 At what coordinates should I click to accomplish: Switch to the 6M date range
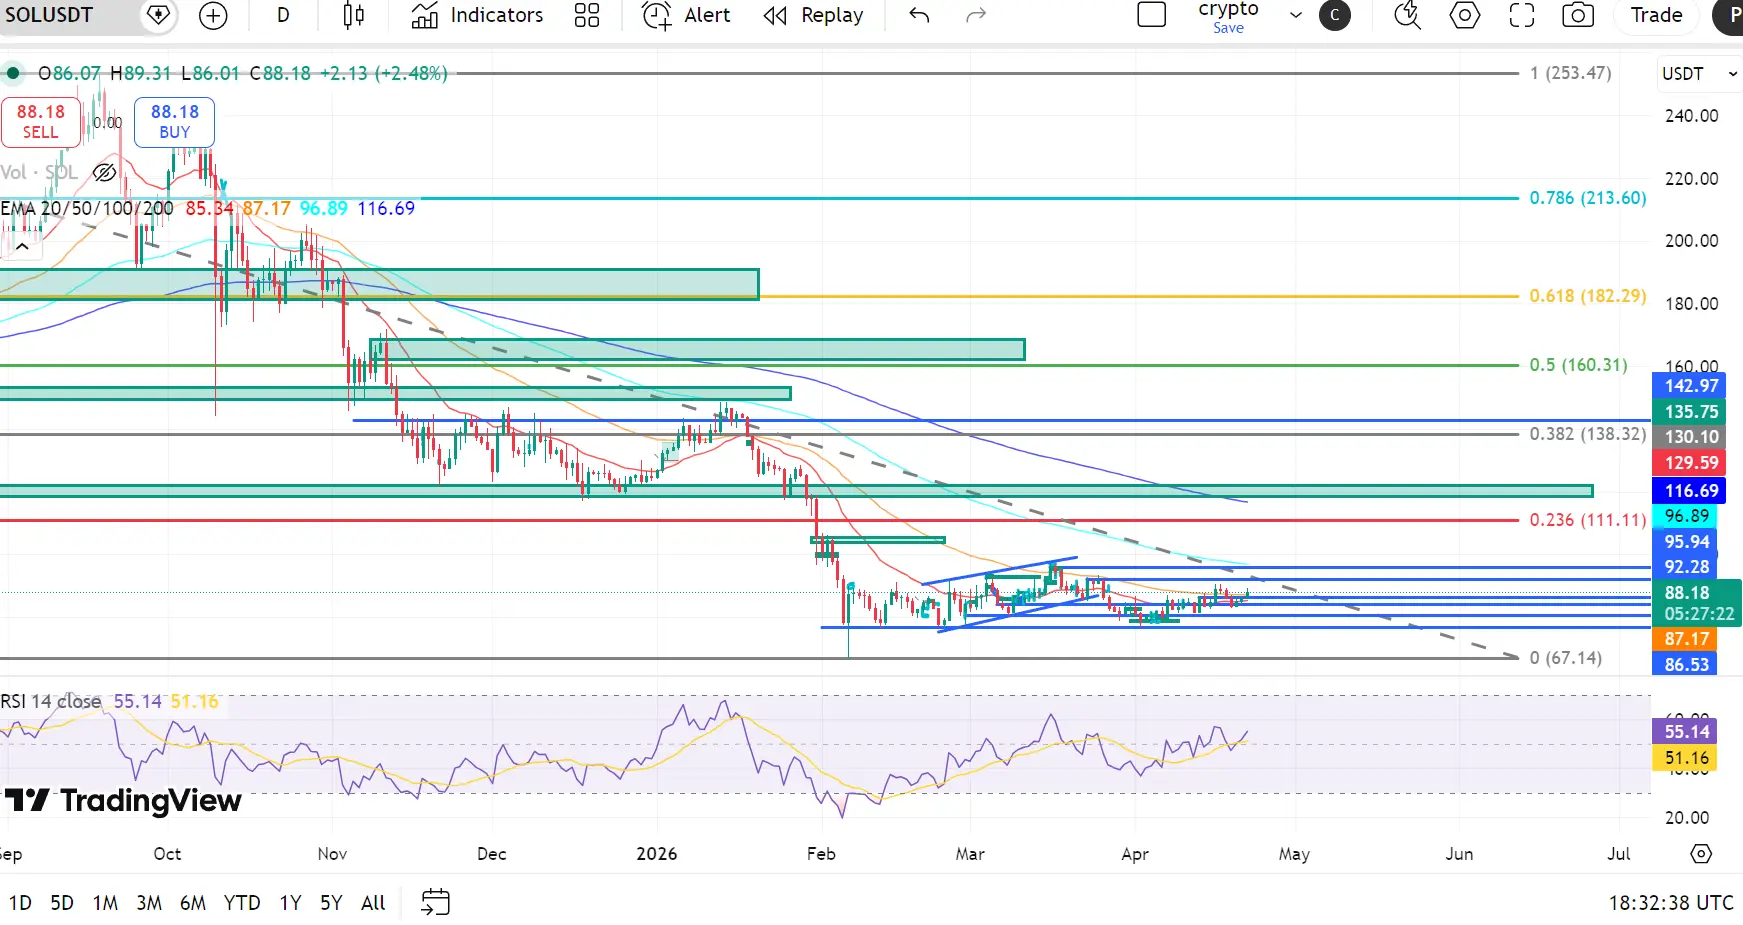193,903
